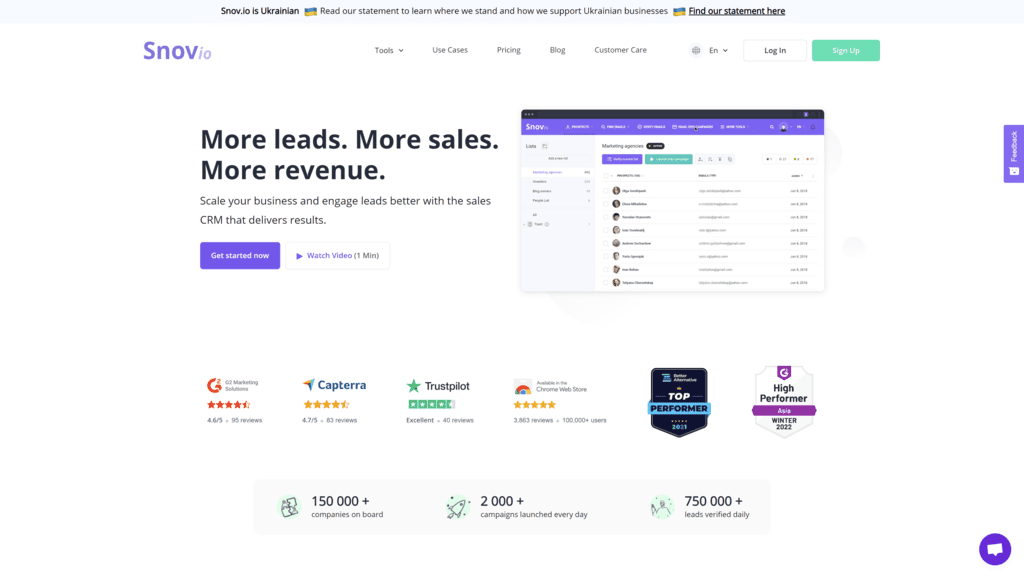
Task: Click the G2 High Performer Asia badge
Action: coord(784,401)
